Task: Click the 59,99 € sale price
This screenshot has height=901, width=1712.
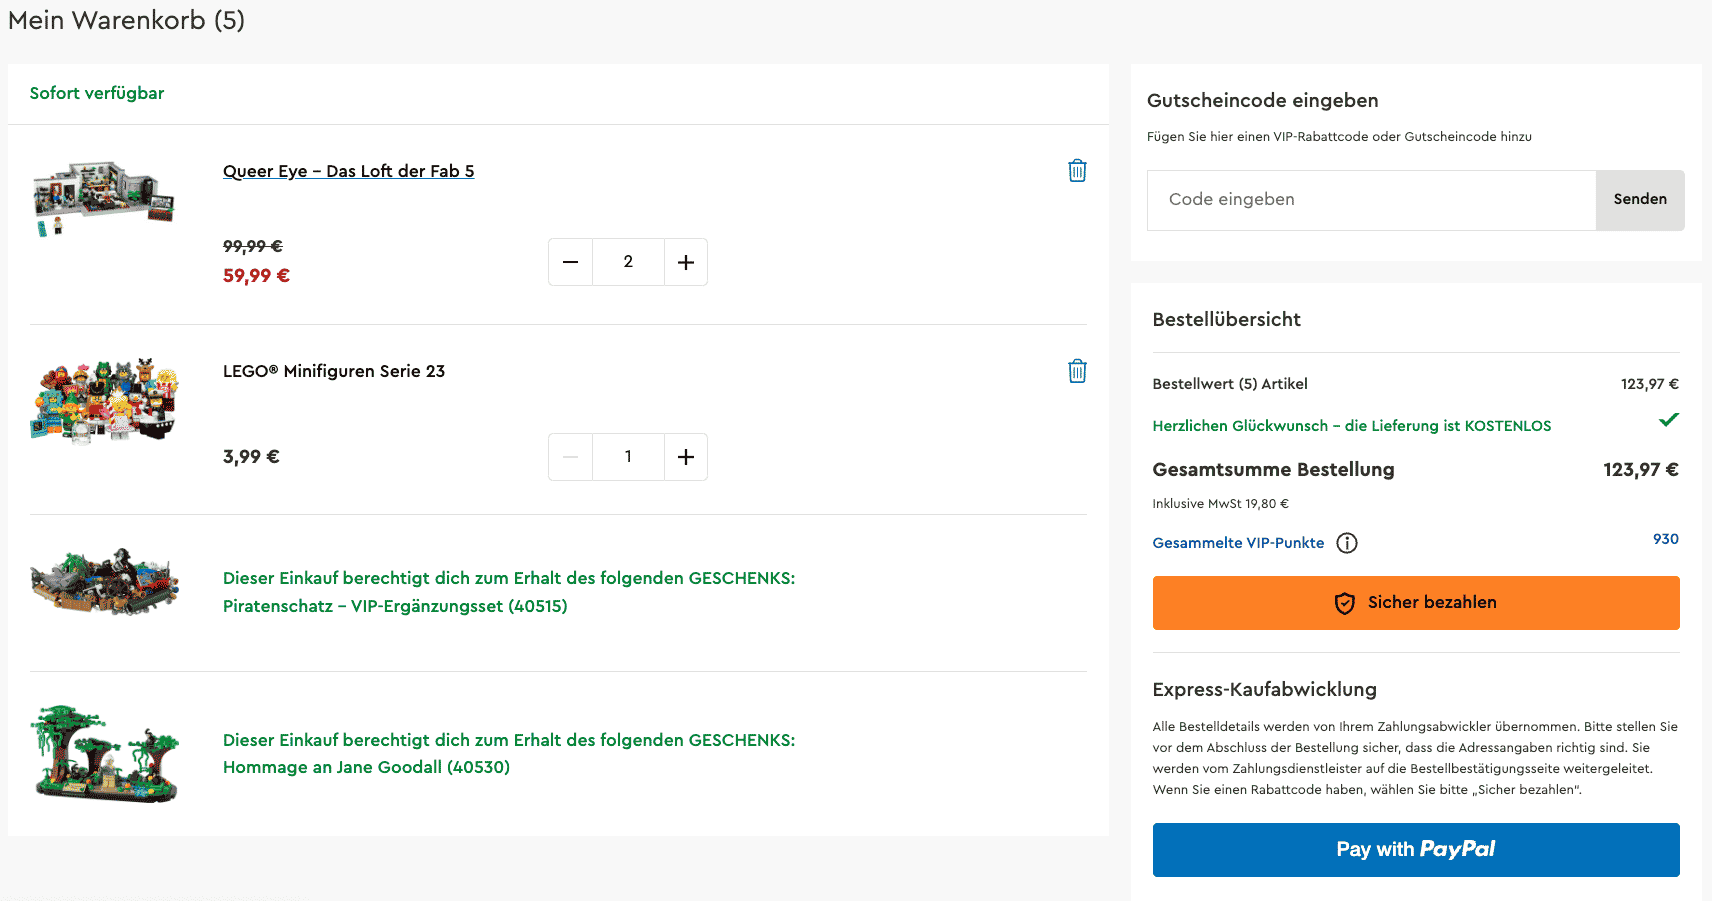Action: (256, 276)
